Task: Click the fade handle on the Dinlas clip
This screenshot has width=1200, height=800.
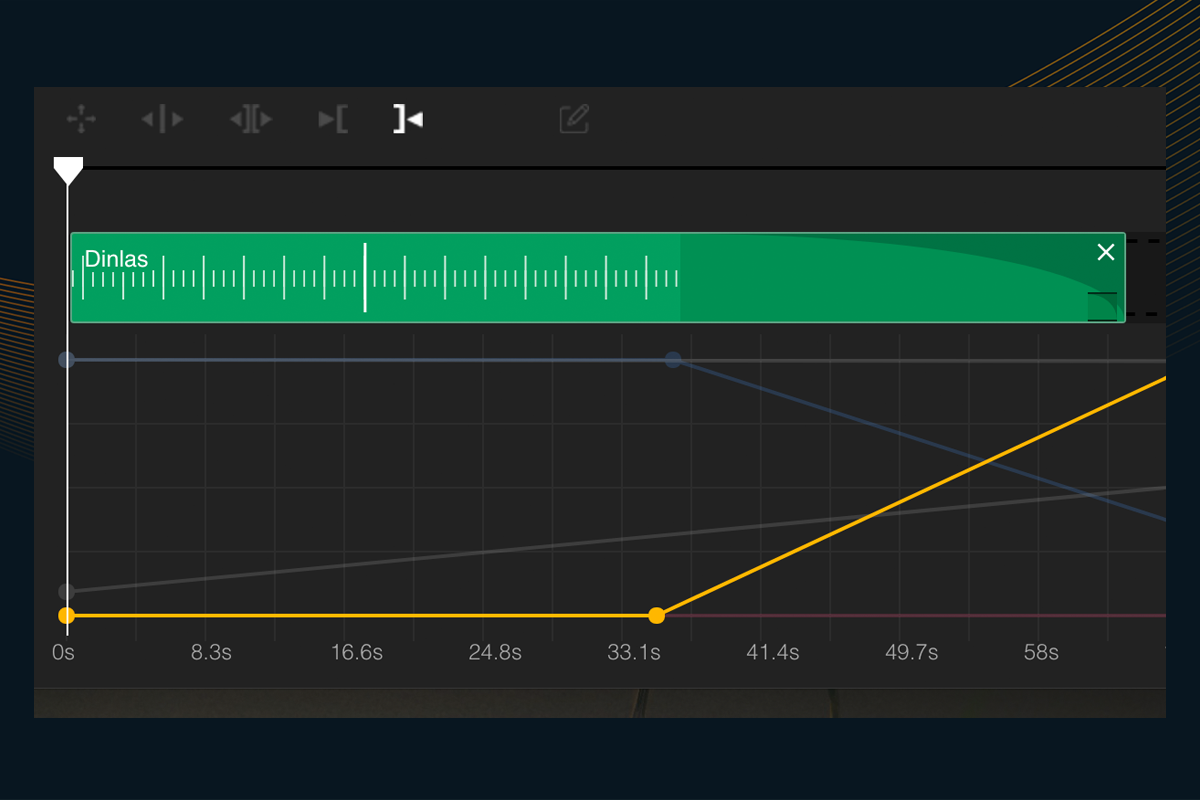Action: [1102, 306]
